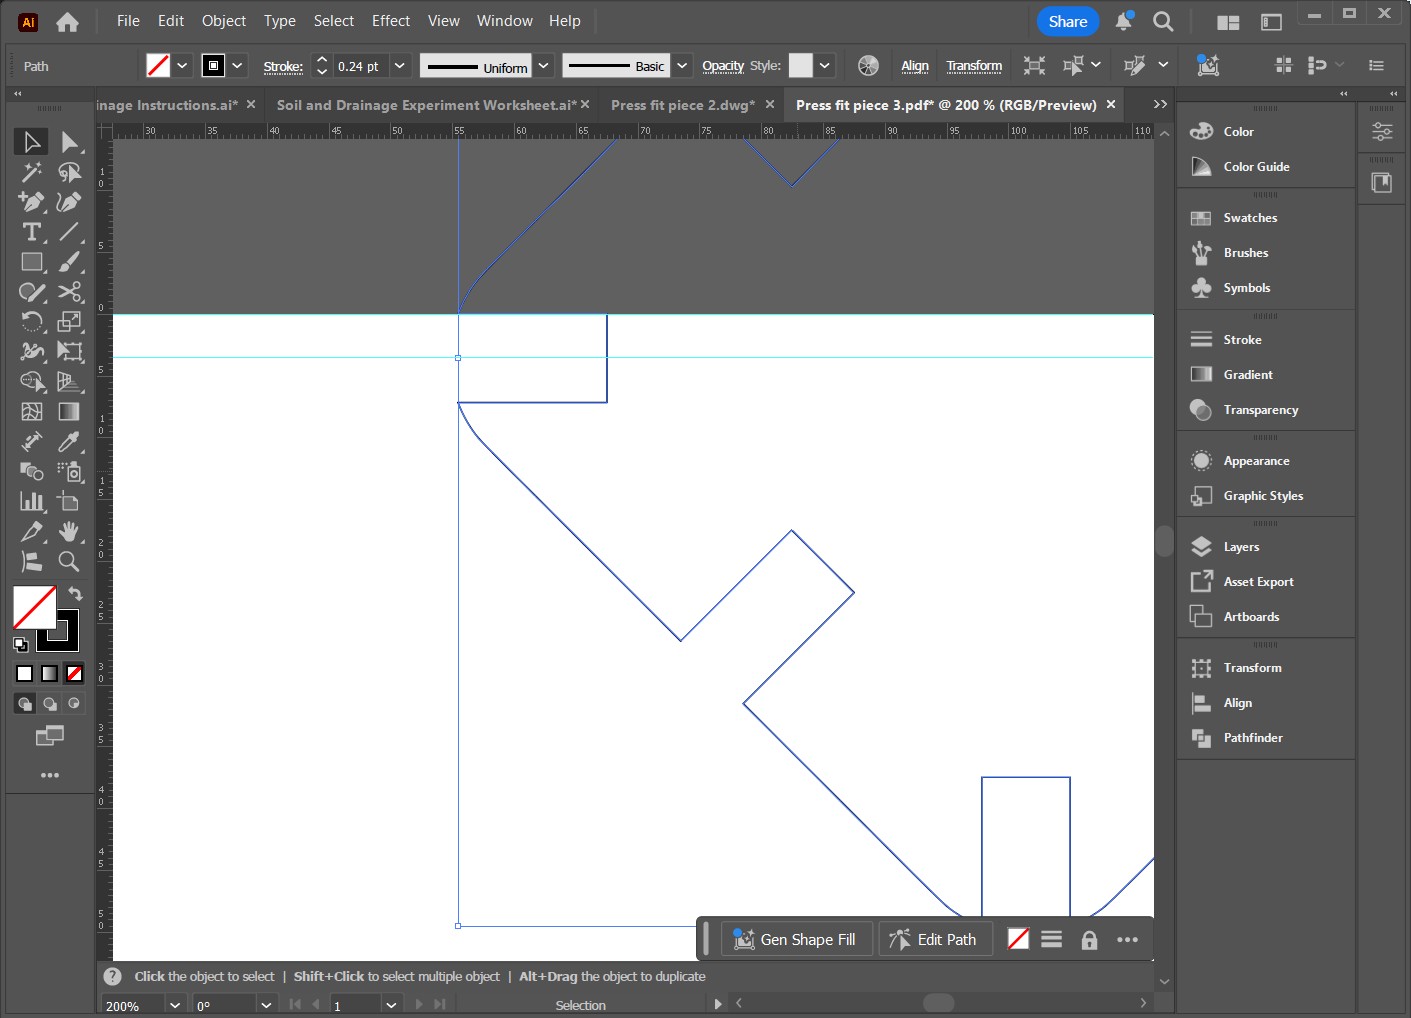Click the Gen Shape Fill button

[x=796, y=940]
